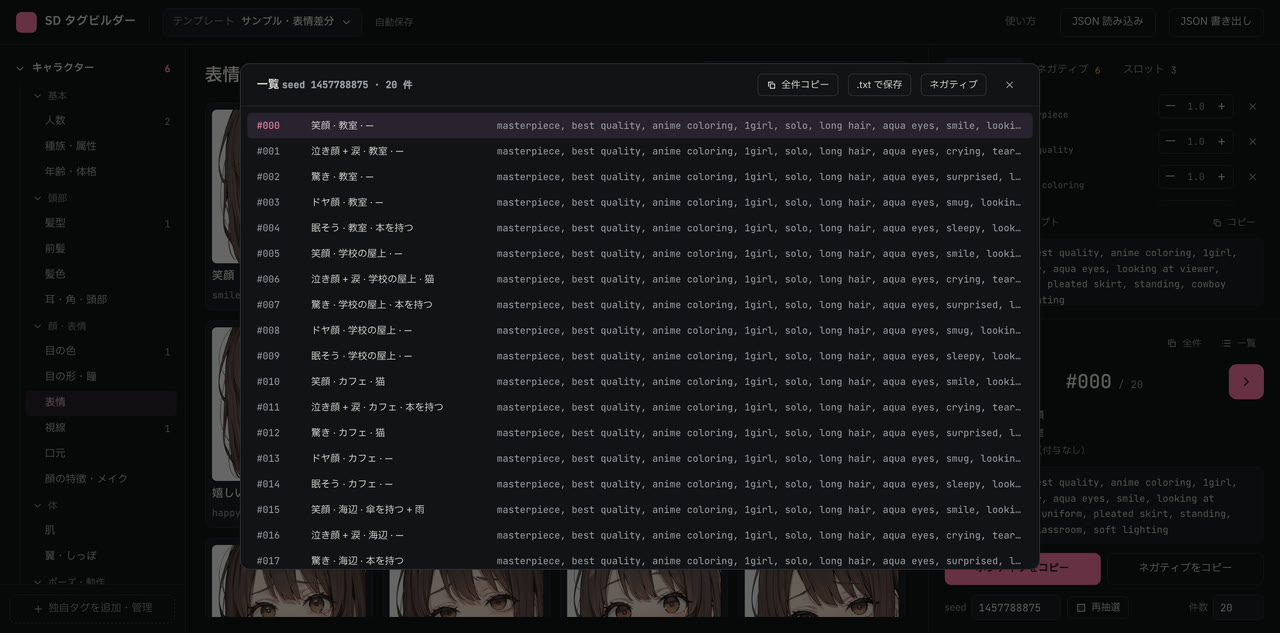Image resolution: width=1280 pixels, height=633 pixels.
Task: Click JSON 書き出し export button
Action: click(x=1215, y=21)
